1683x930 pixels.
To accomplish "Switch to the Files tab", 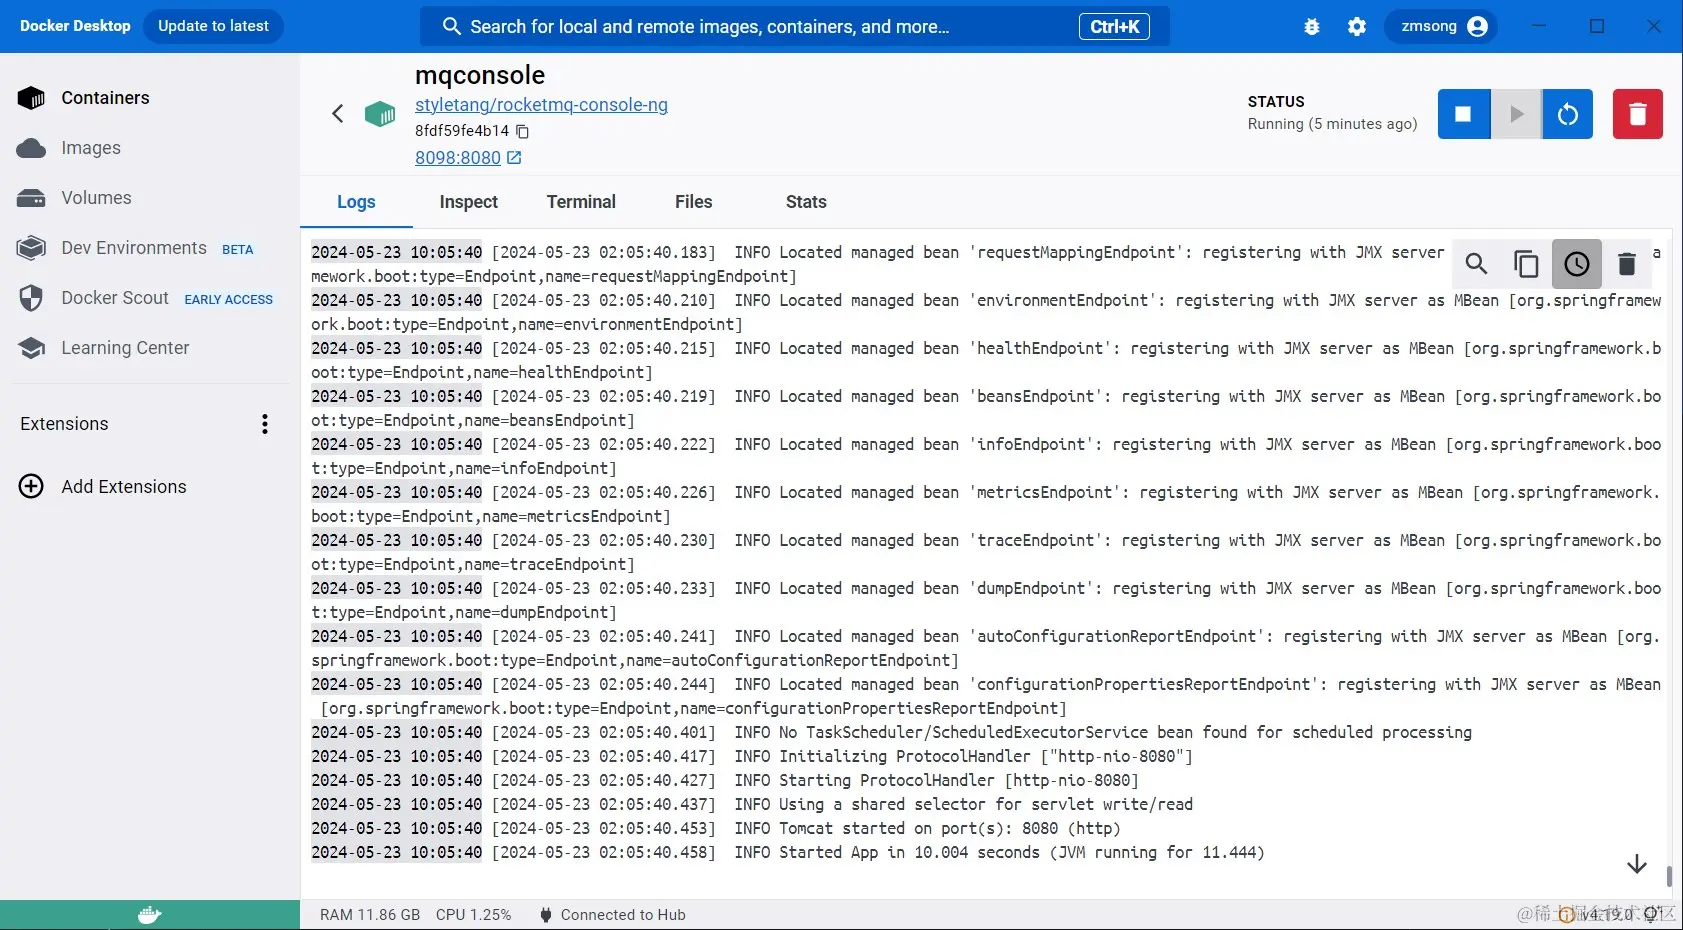I will click(x=694, y=202).
